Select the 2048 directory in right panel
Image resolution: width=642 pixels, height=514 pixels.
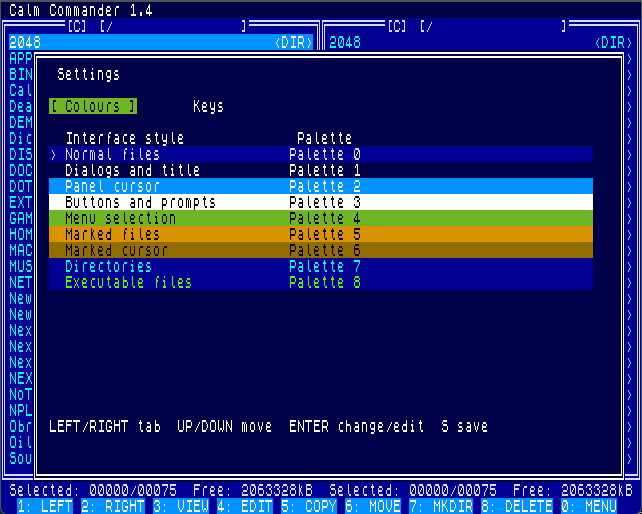[x=481, y=42]
